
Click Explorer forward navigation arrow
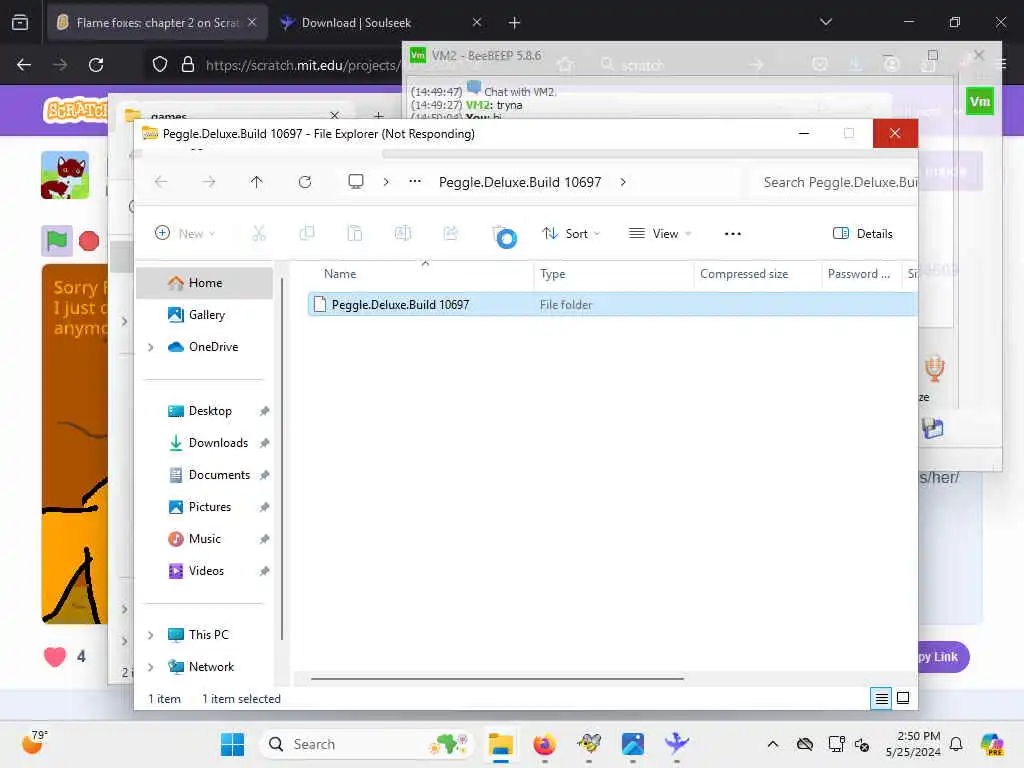[208, 182]
